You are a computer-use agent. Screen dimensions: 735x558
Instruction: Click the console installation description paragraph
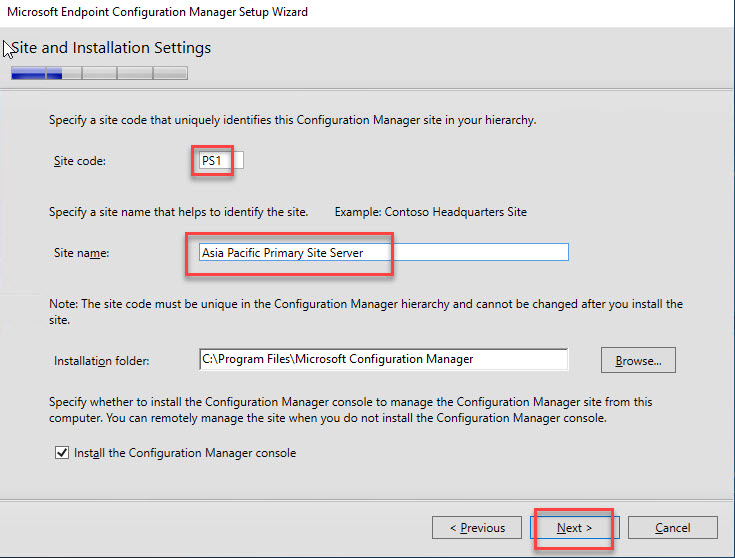tap(350, 409)
